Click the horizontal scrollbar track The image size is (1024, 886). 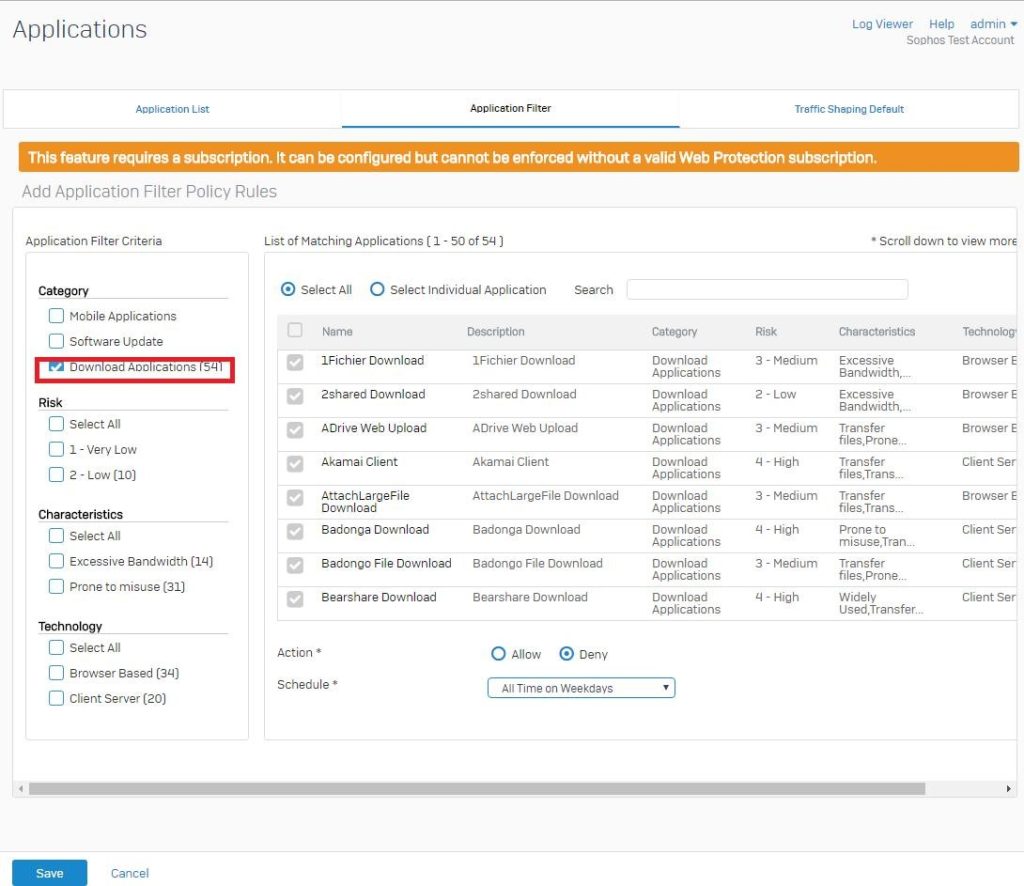pos(500,789)
